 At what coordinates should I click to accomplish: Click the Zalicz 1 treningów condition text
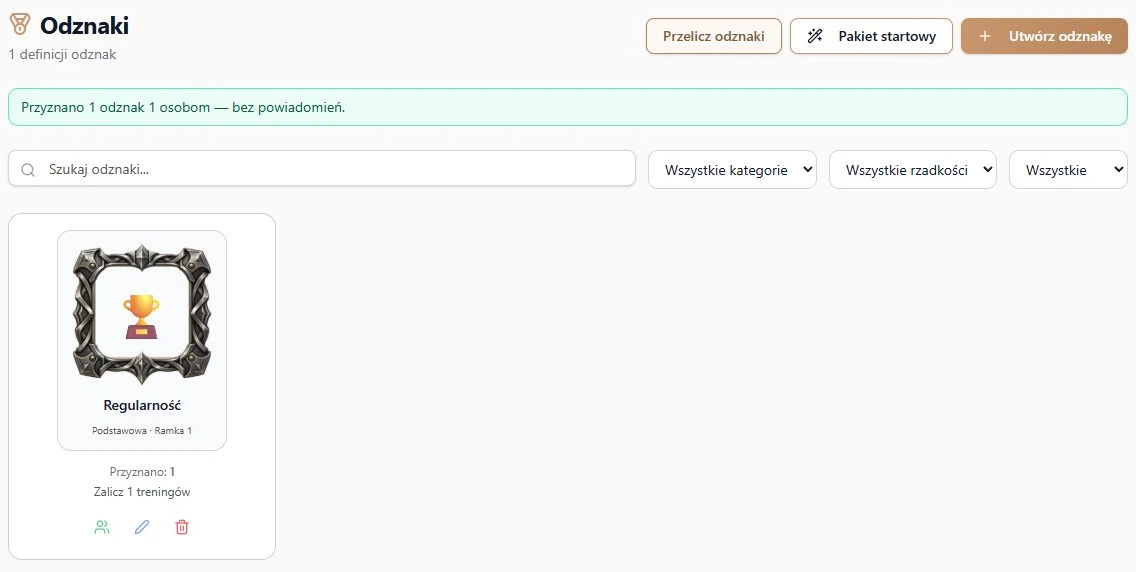pyautogui.click(x=142, y=492)
